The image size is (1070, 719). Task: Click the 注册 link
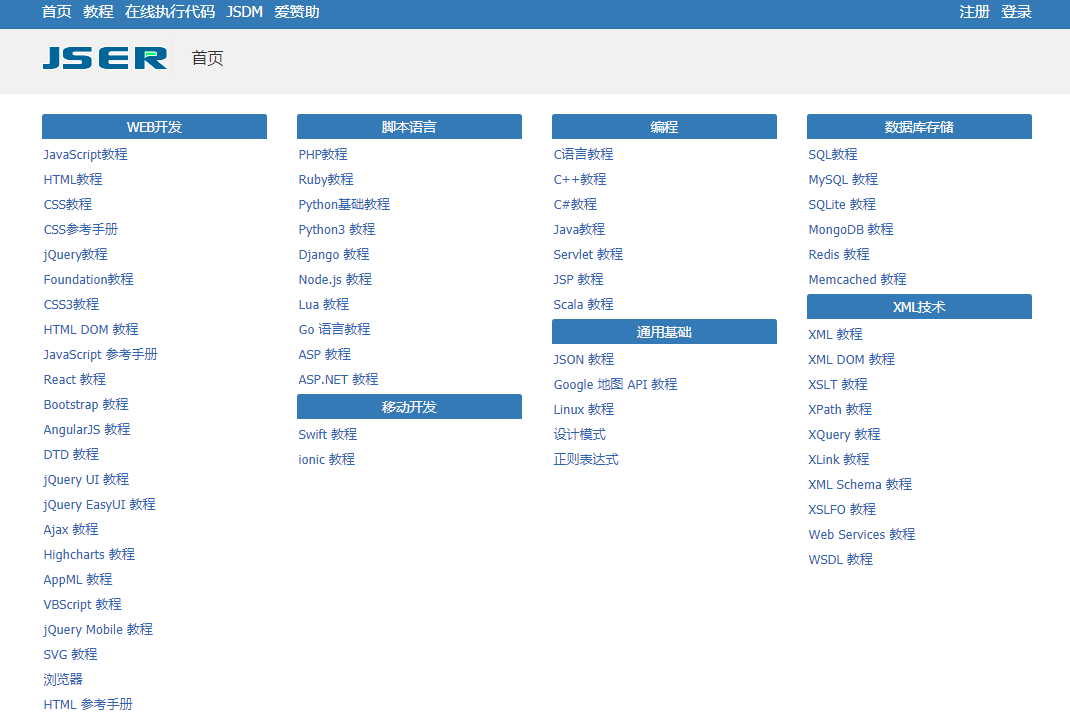pos(974,12)
